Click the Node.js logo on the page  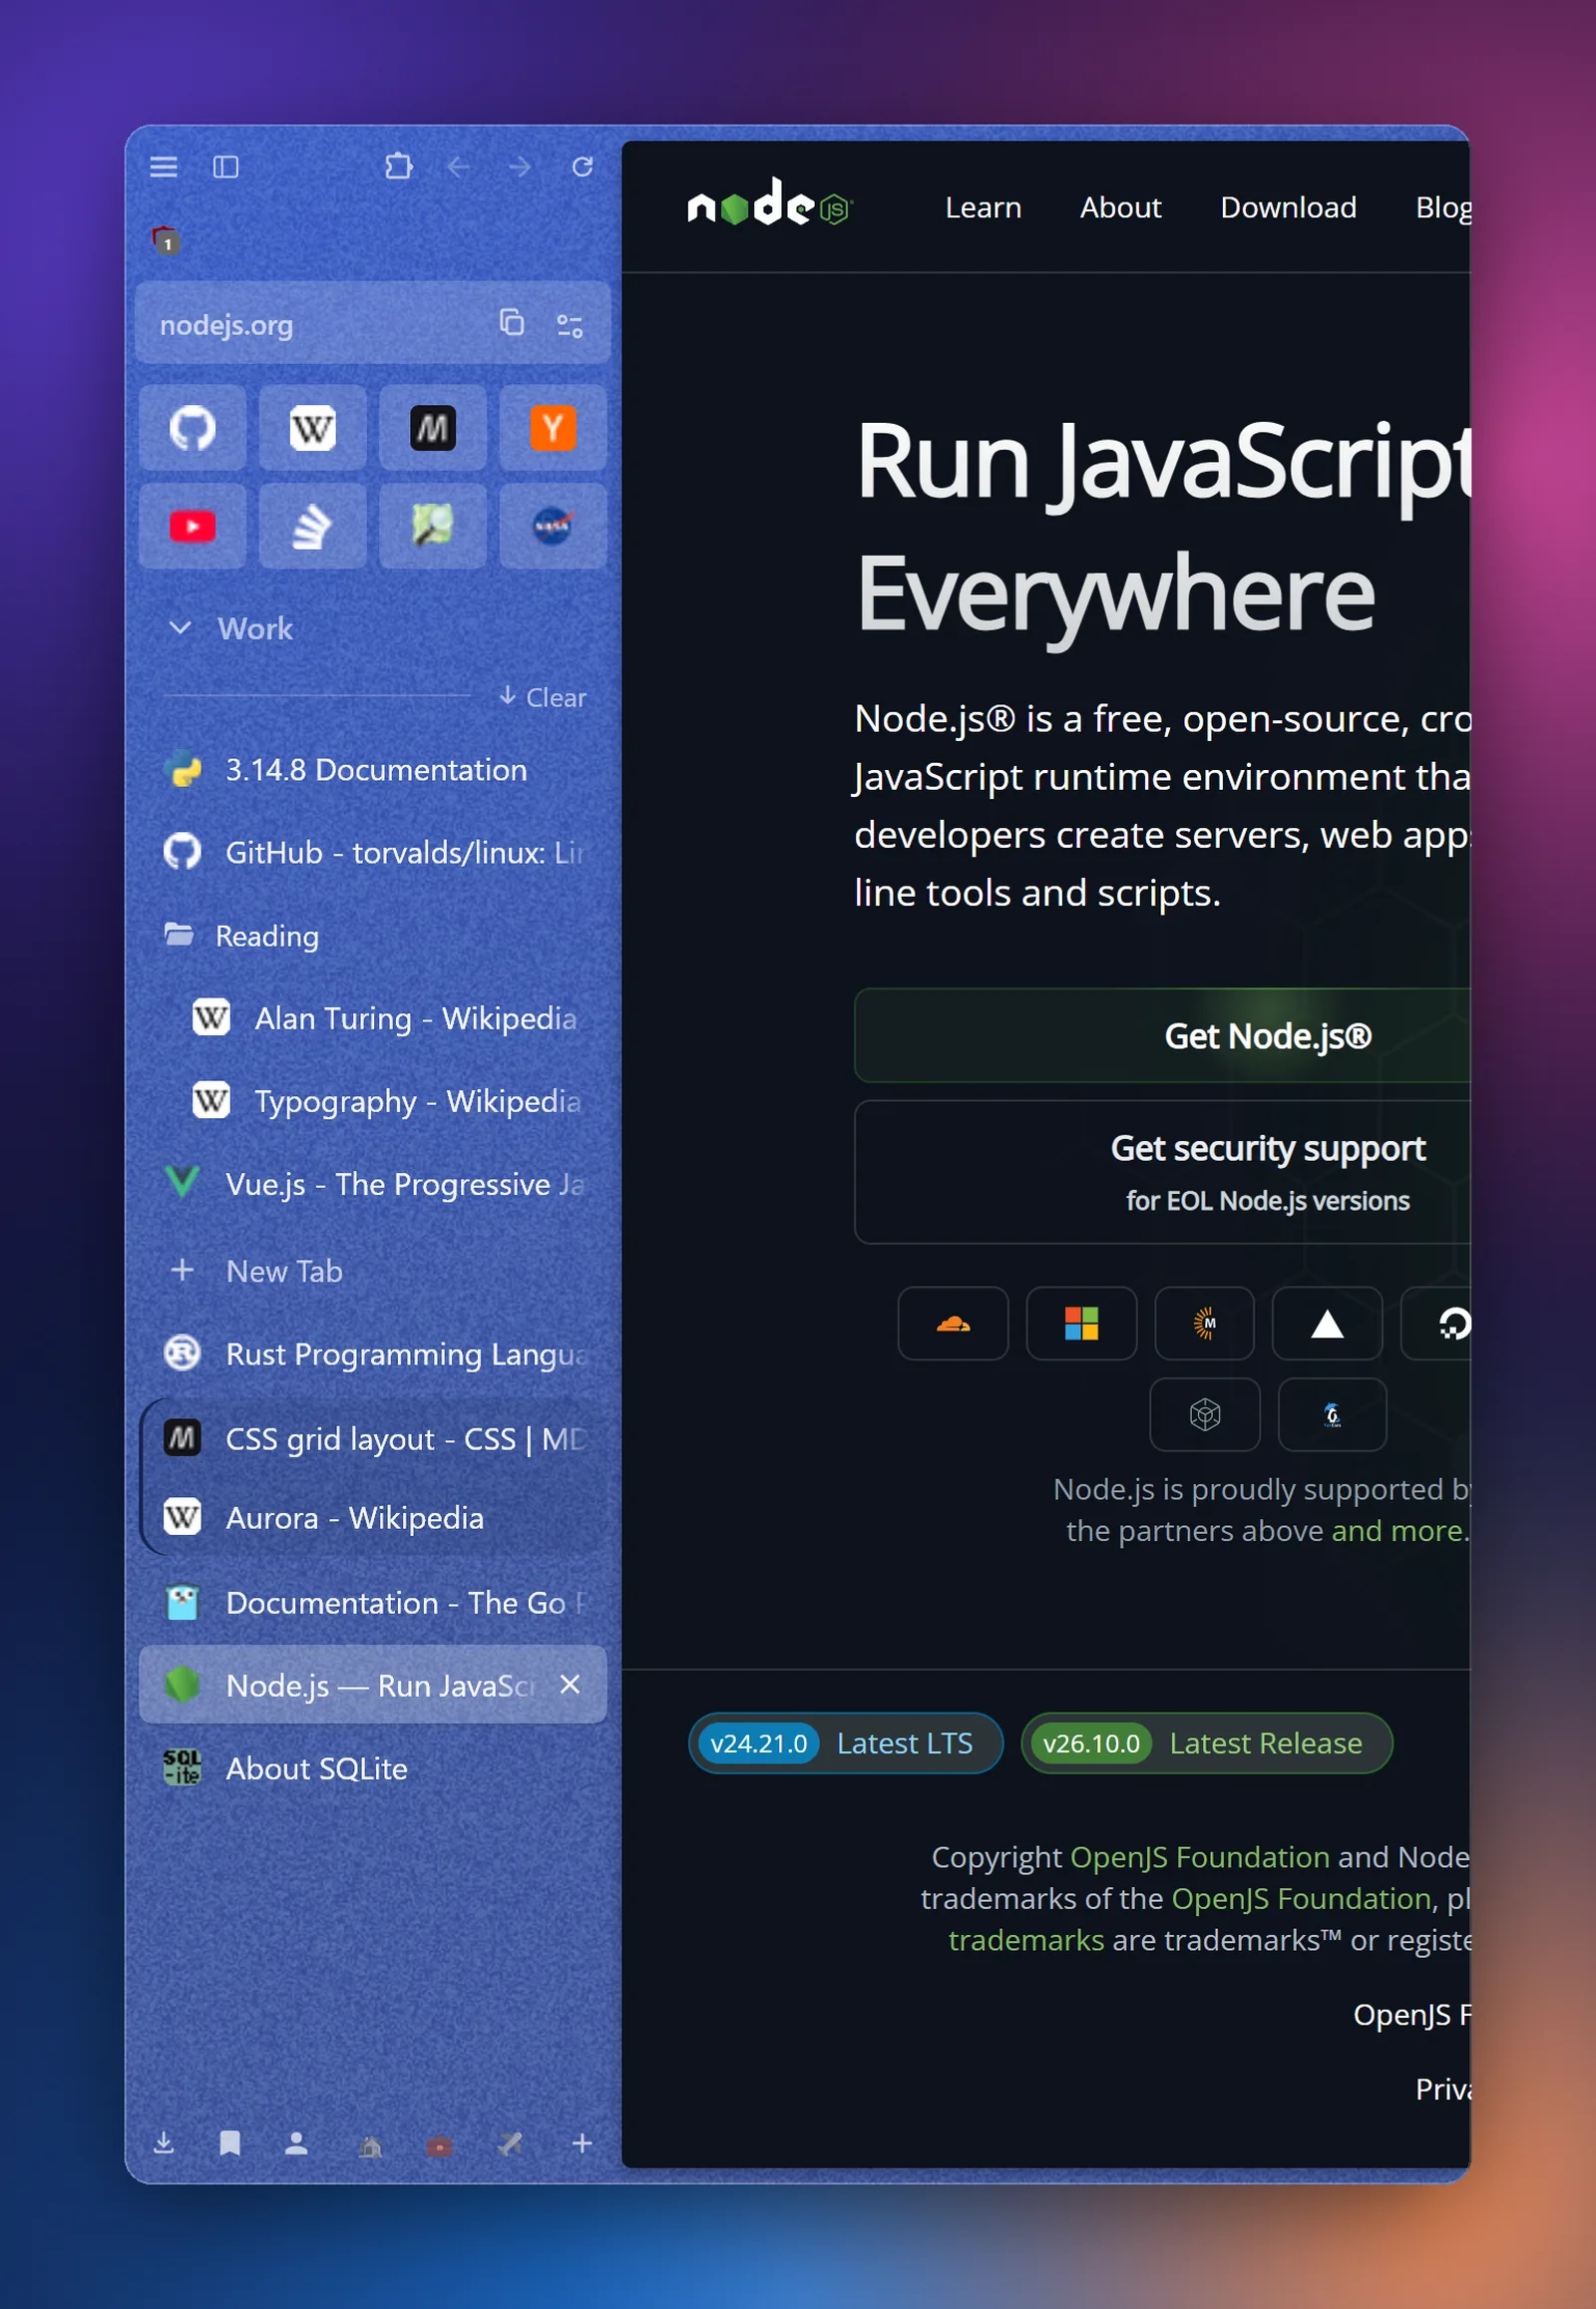pos(769,203)
